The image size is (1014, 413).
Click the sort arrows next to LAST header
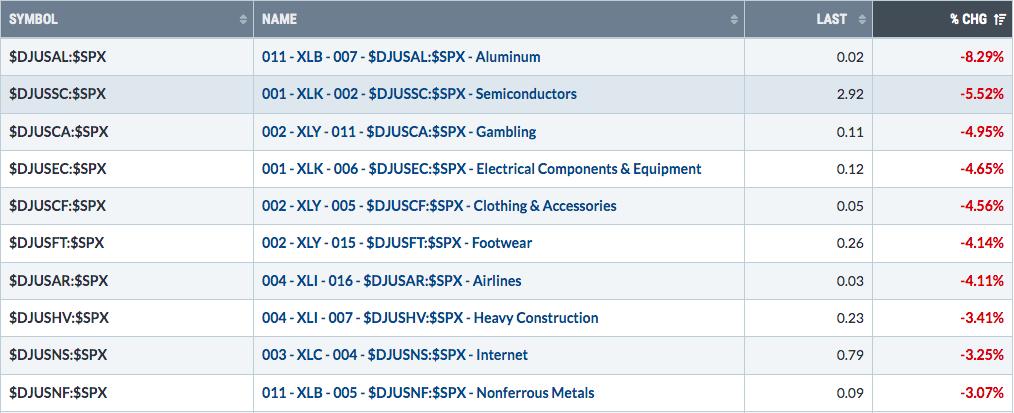click(x=862, y=19)
